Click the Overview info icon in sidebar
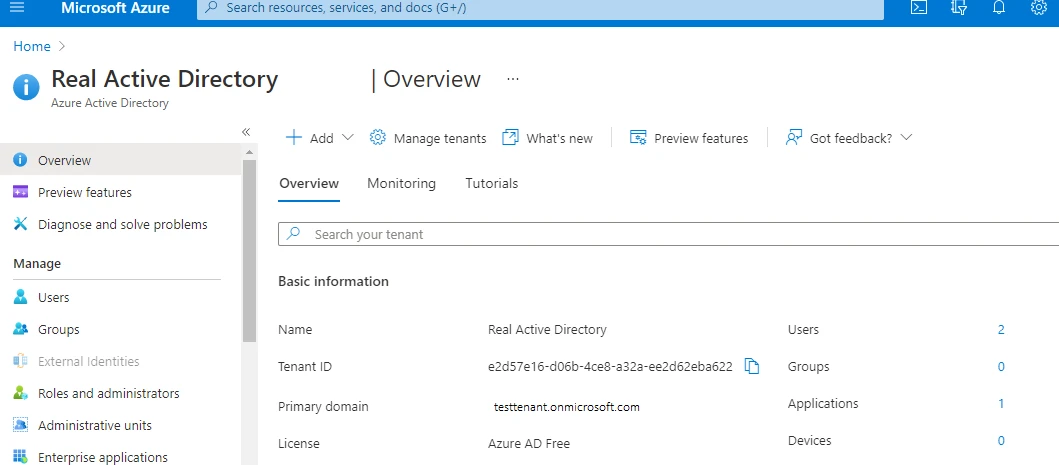This screenshot has width=1059, height=465. (20, 160)
